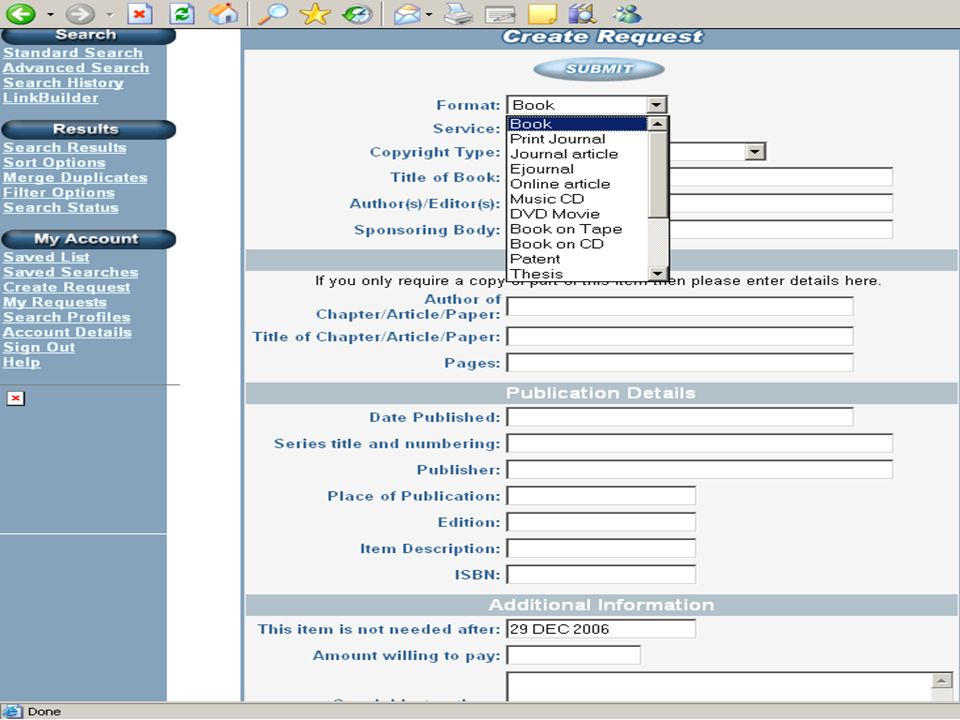Click the Date Published input field
This screenshot has height=720, width=960.
coord(680,417)
